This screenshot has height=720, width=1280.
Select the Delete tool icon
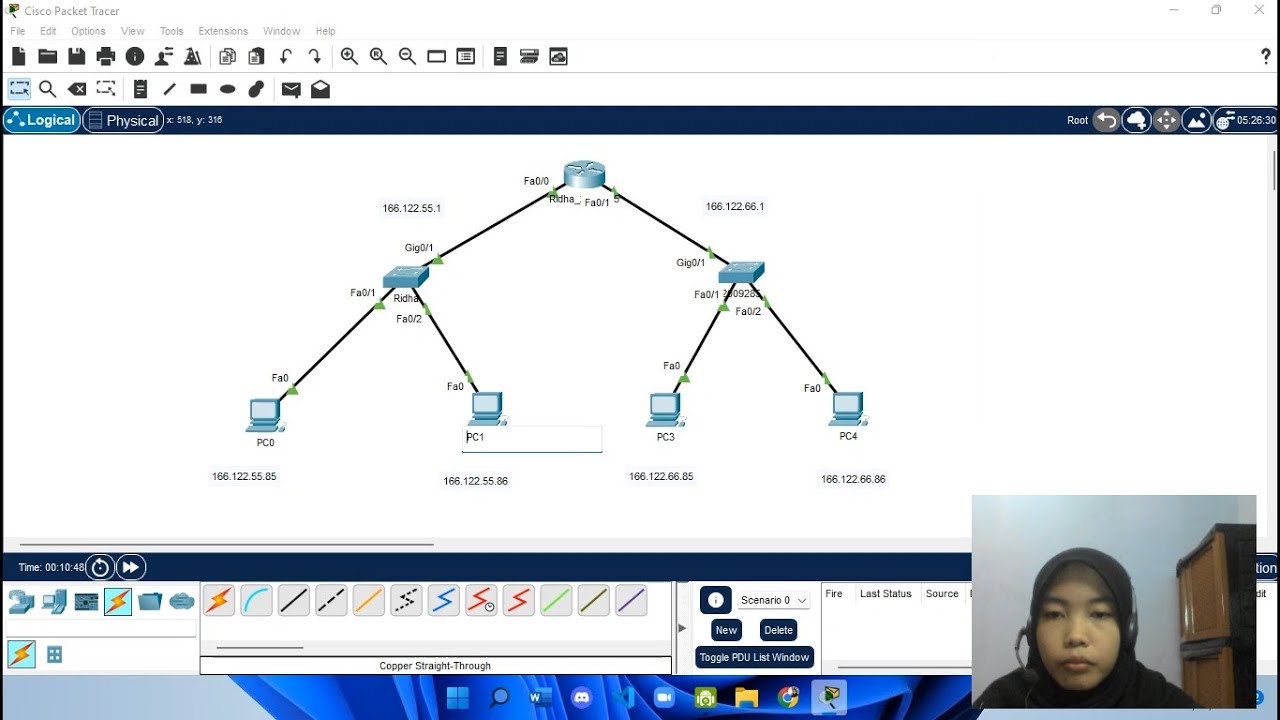(77, 89)
